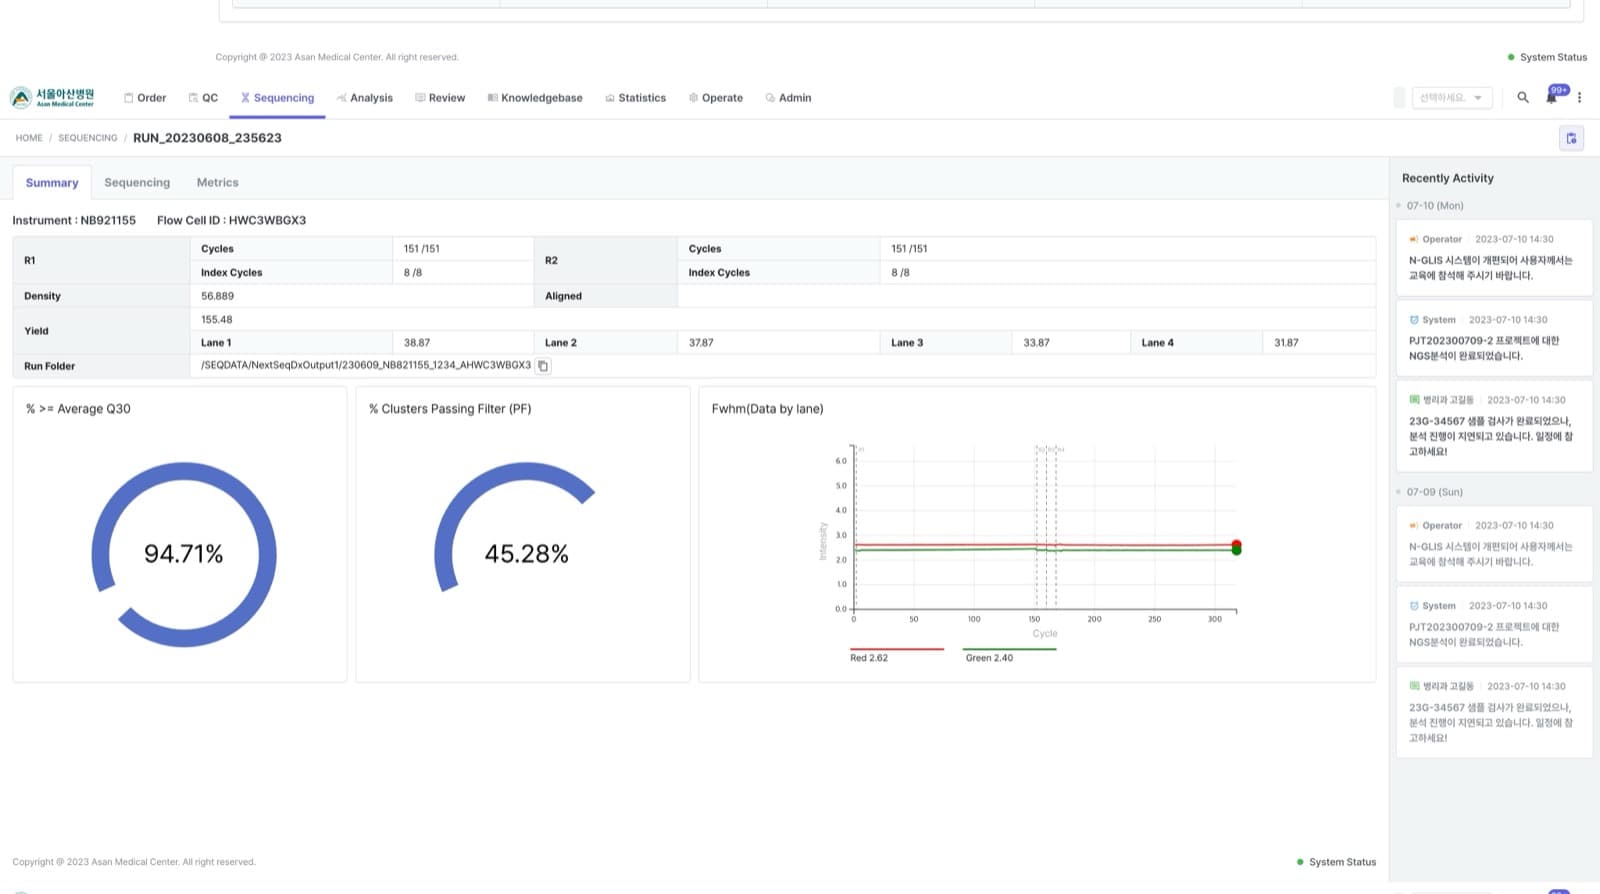
Task: Open the Operate menu
Action: point(715,98)
